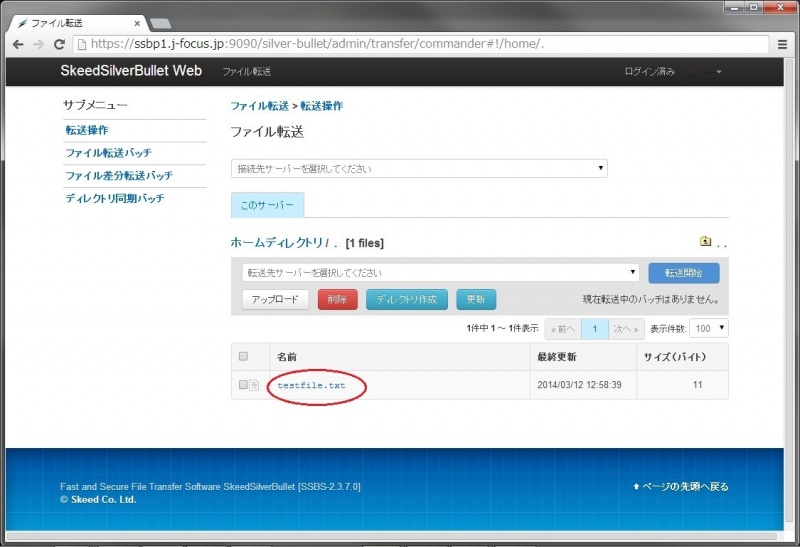Toggle the select-all checkbox in the table header

coord(243,356)
